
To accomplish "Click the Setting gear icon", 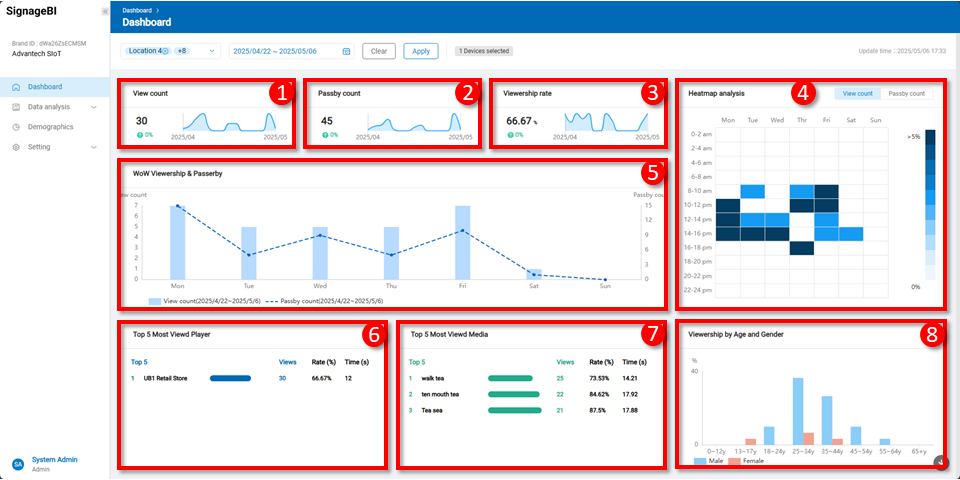I will [x=16, y=147].
